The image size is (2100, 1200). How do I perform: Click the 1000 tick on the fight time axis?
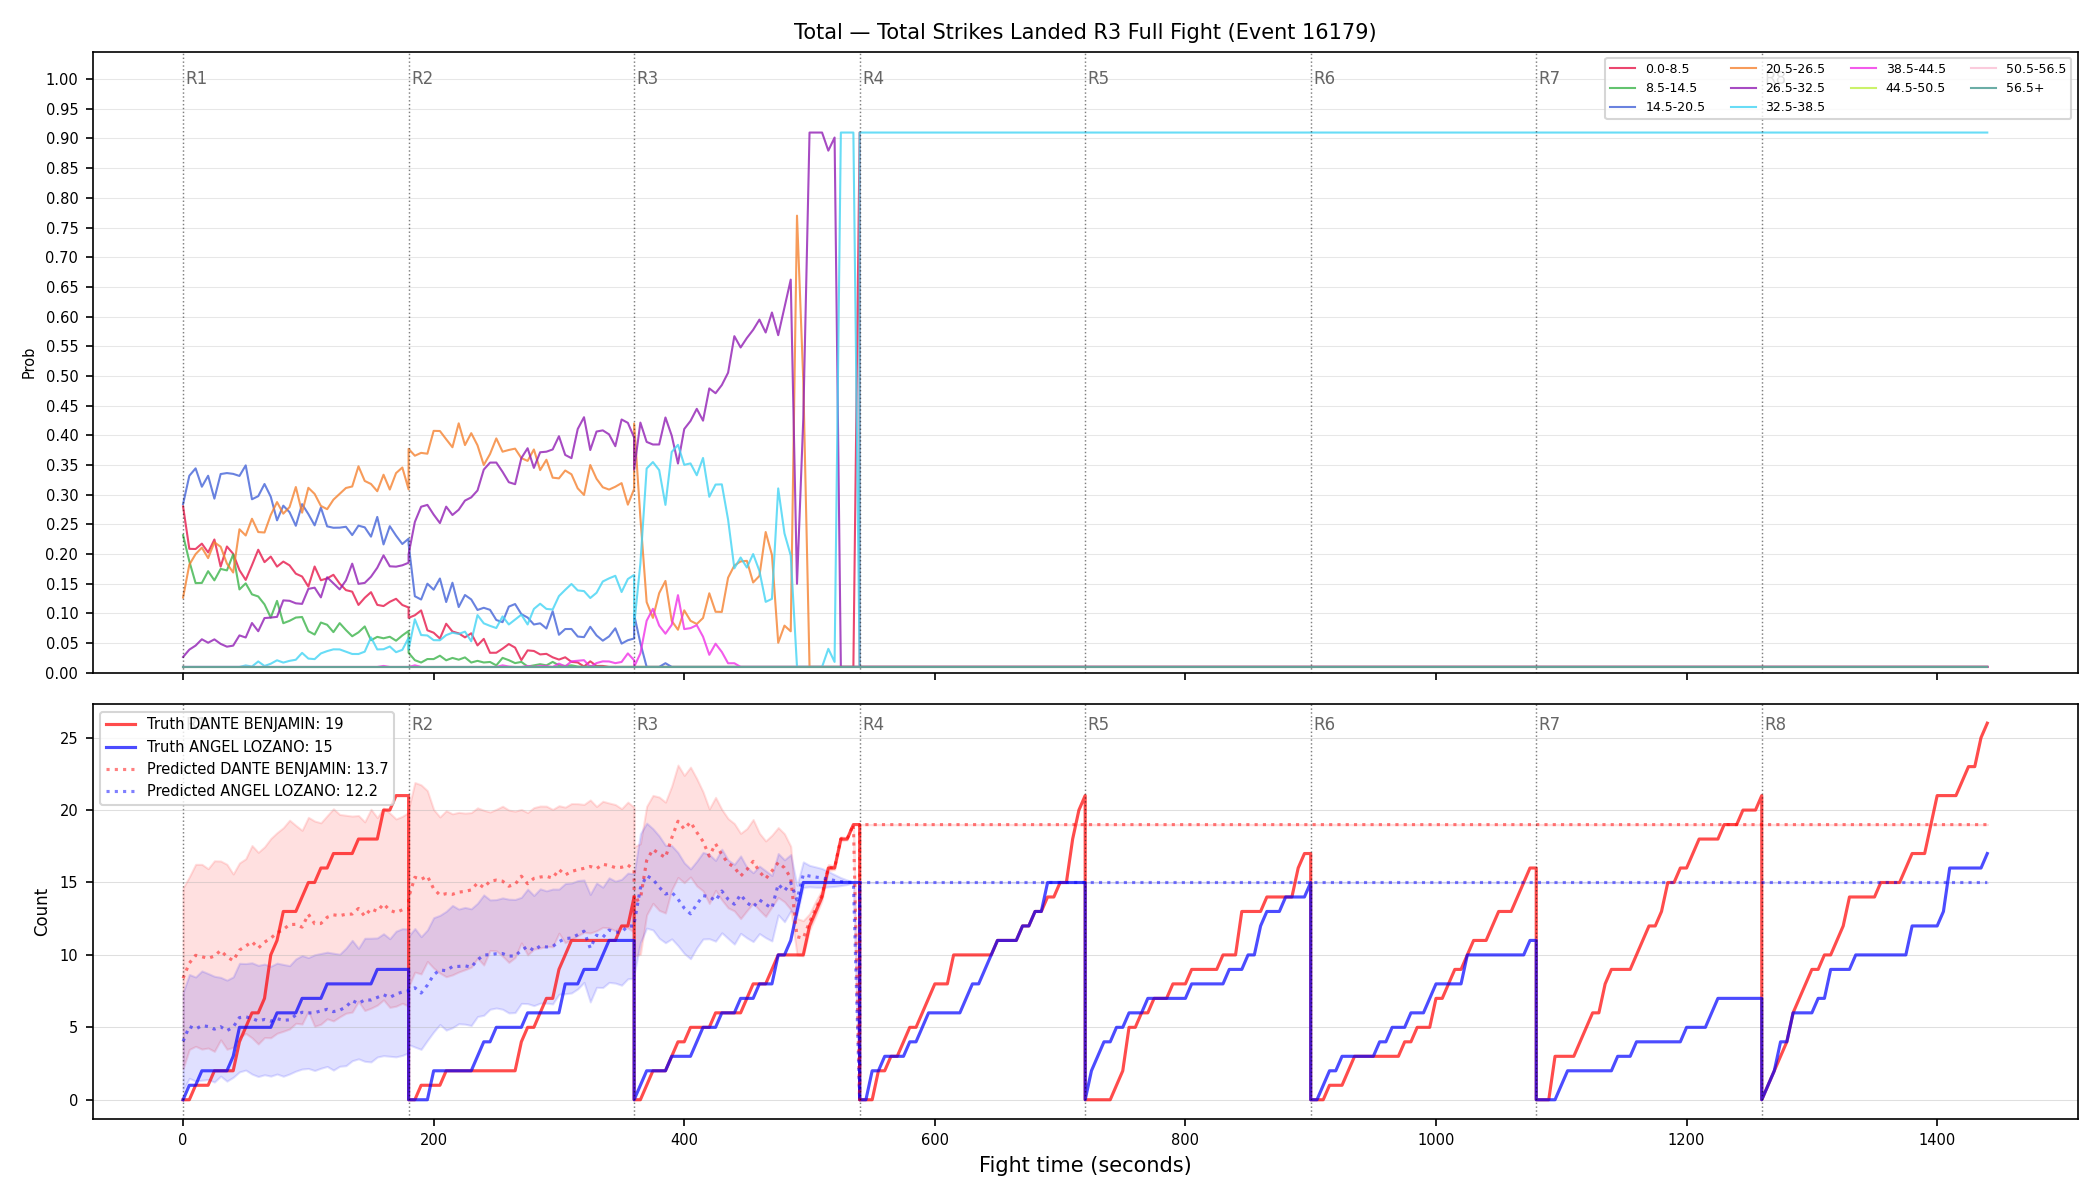(x=1436, y=1138)
